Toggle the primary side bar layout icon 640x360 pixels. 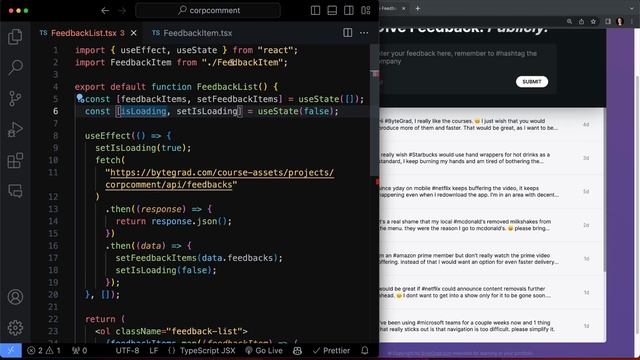(x=315, y=11)
